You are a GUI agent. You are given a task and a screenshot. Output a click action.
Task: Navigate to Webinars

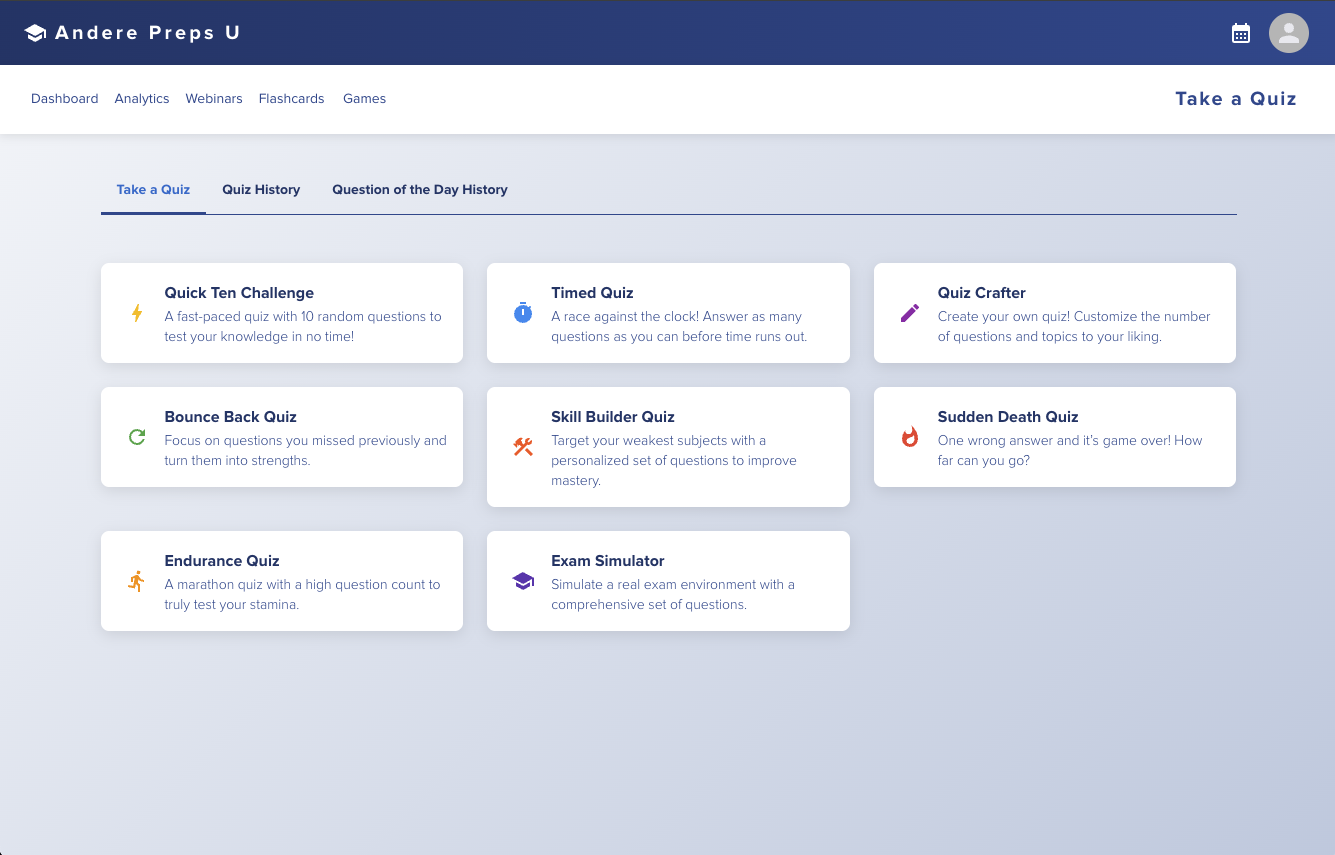coord(214,99)
